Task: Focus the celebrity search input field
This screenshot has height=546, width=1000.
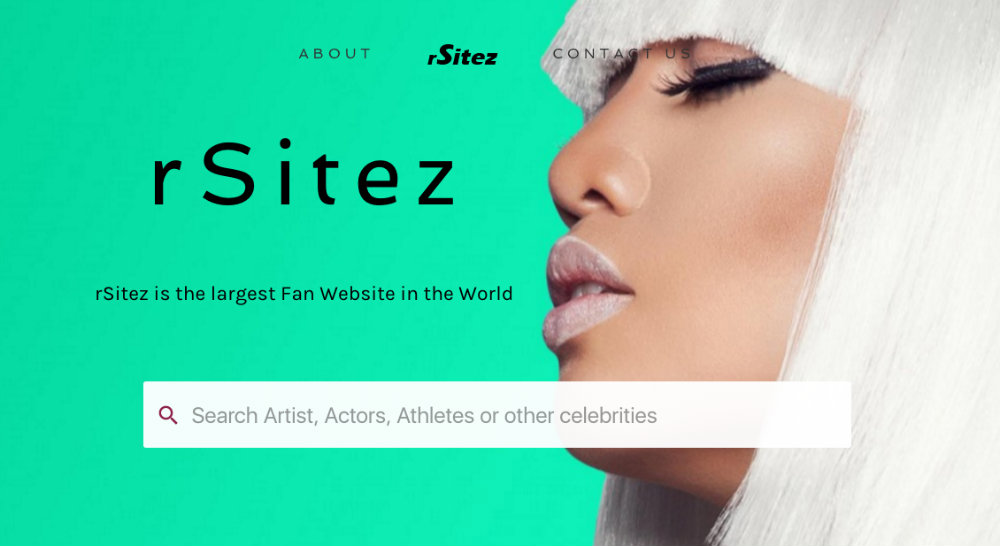Action: 497,415
